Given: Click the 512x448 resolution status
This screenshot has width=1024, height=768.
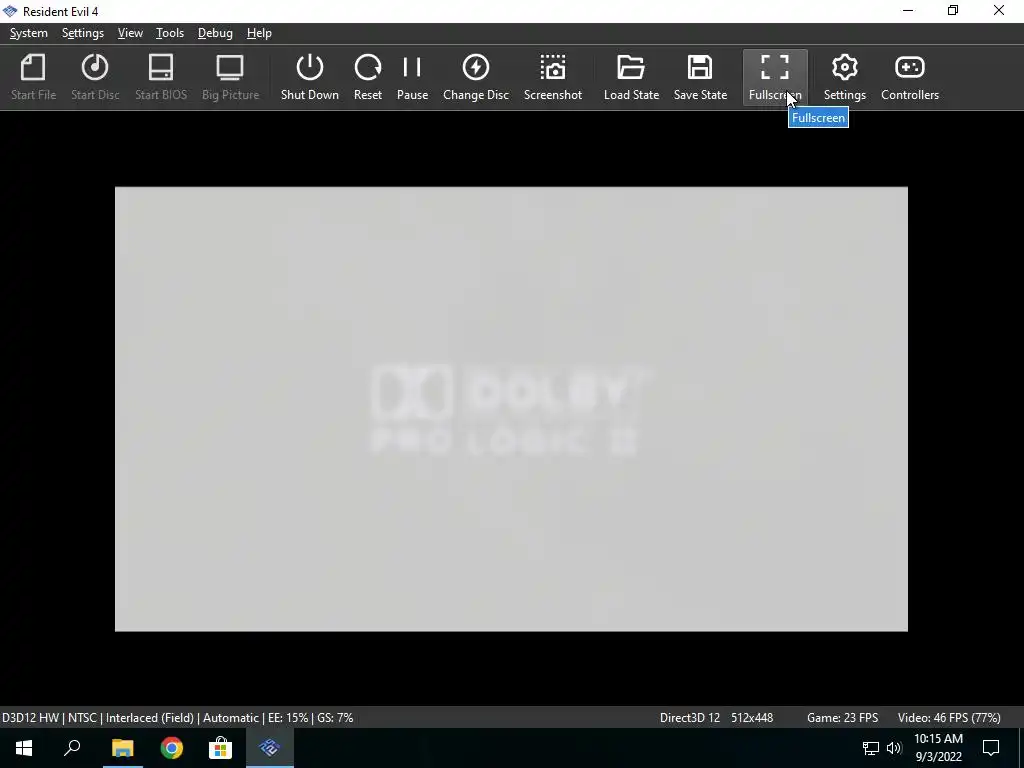Looking at the screenshot, I should (x=752, y=718).
